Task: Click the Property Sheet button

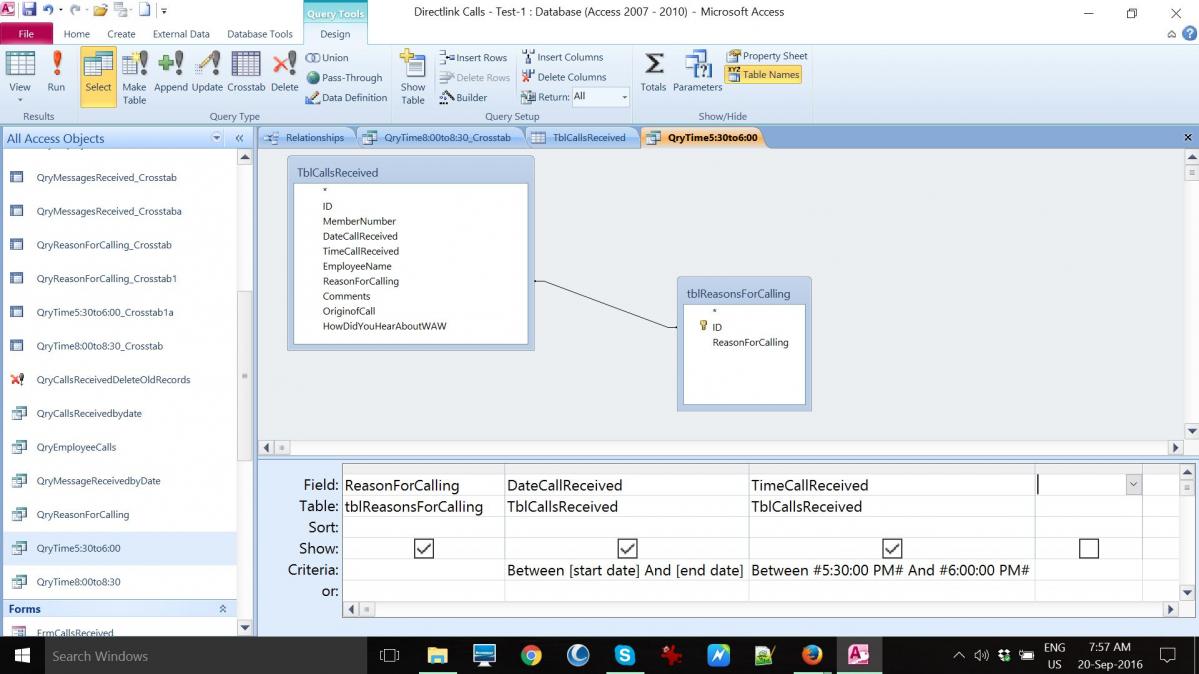Action: tap(767, 56)
